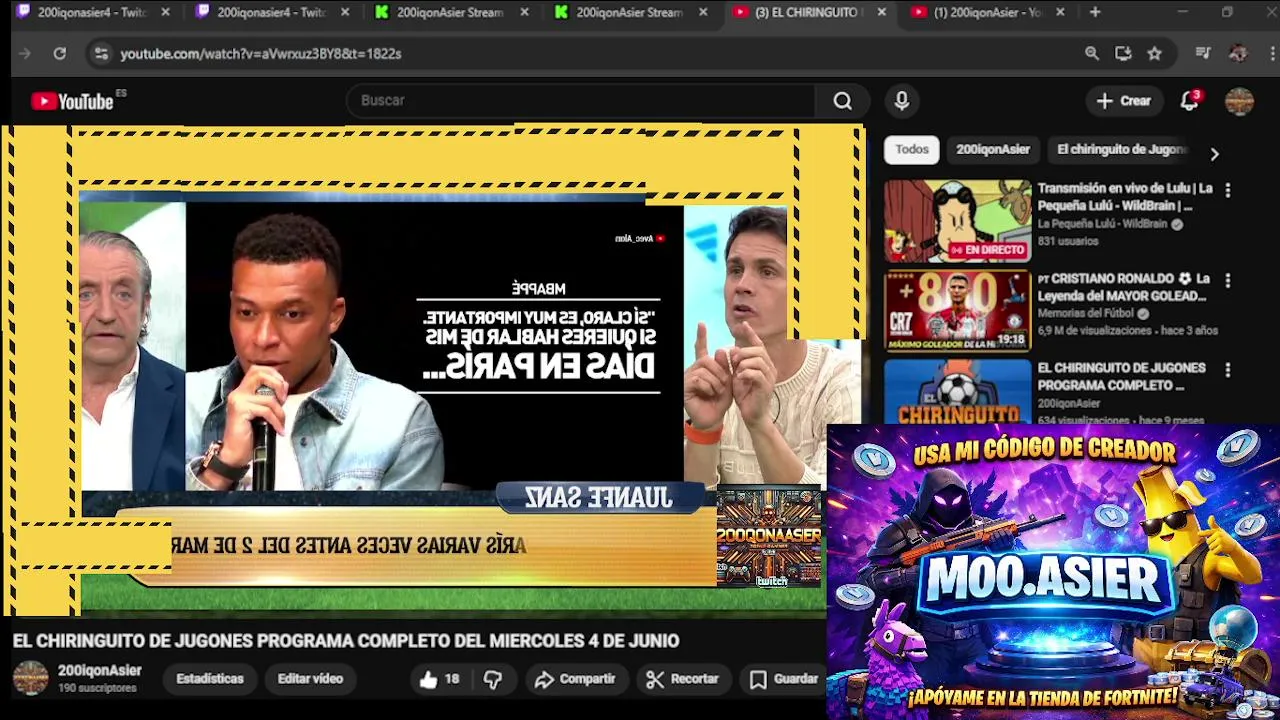This screenshot has width=1280, height=720.
Task: Open La Pequeña Lulú live thumbnail
Action: [x=957, y=221]
